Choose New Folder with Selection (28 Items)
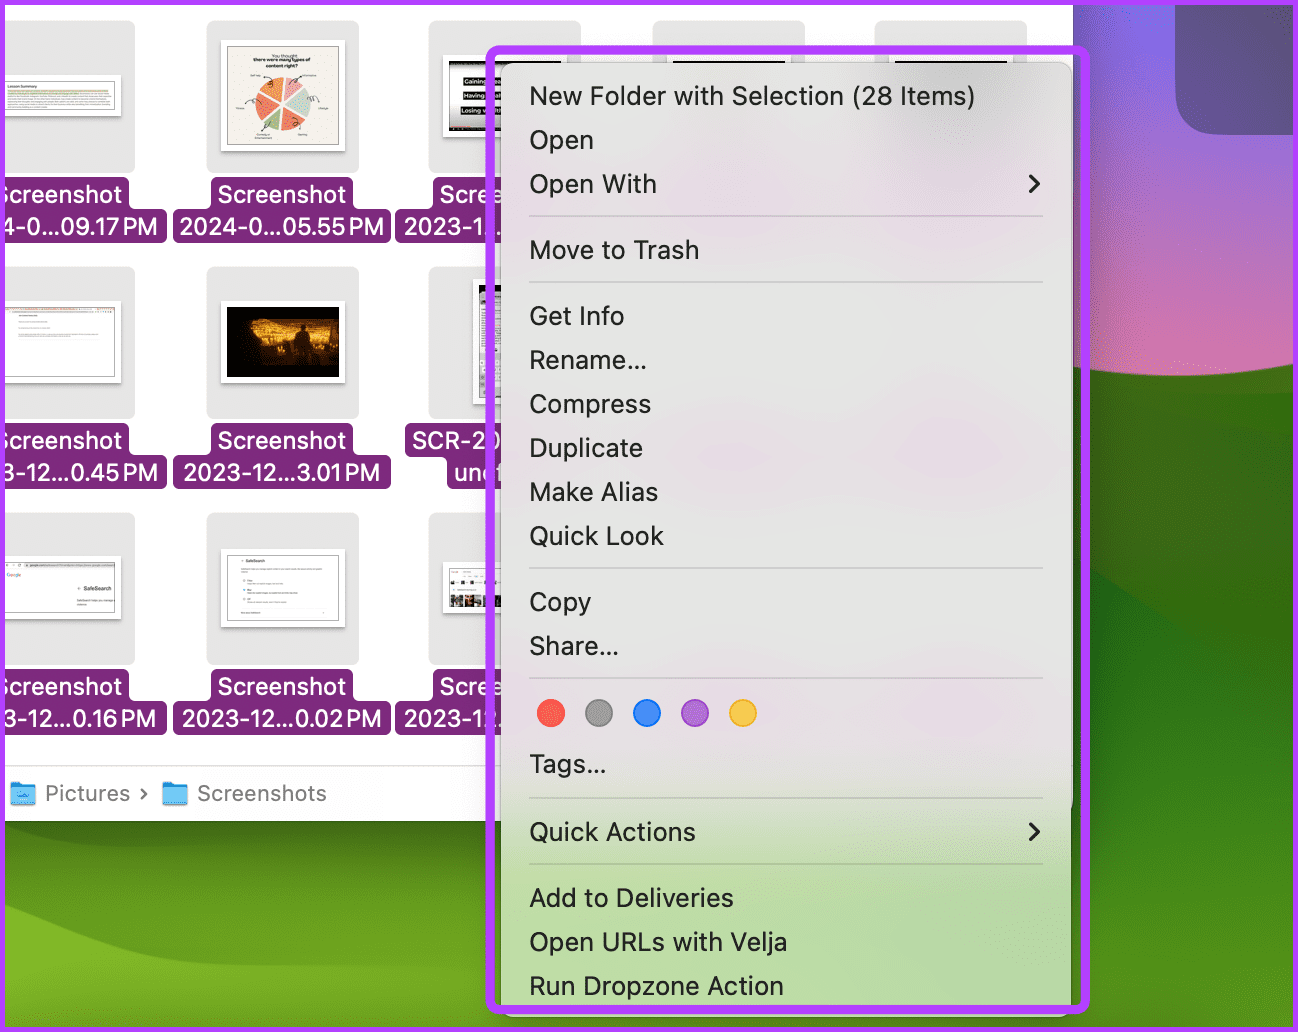 [752, 96]
